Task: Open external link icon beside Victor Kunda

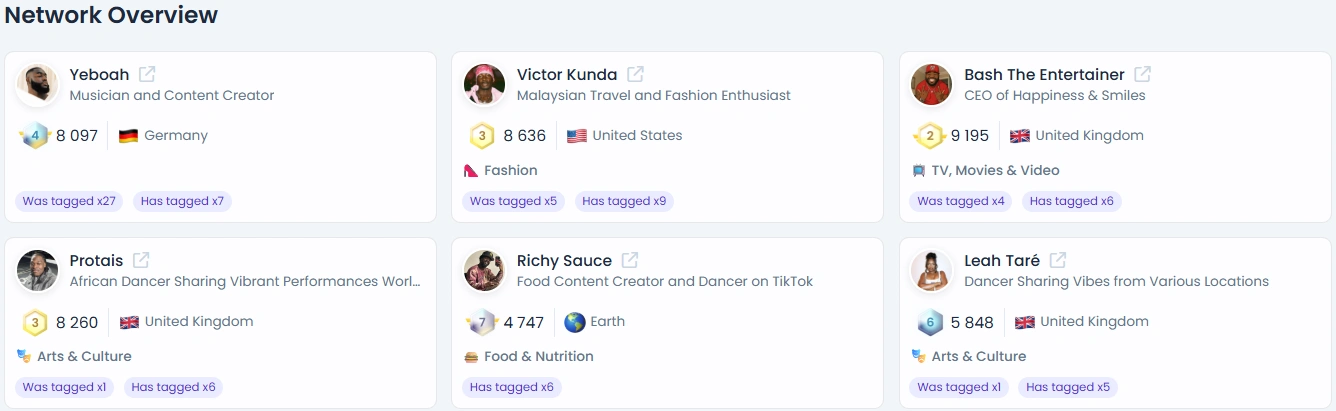Action: (x=635, y=74)
